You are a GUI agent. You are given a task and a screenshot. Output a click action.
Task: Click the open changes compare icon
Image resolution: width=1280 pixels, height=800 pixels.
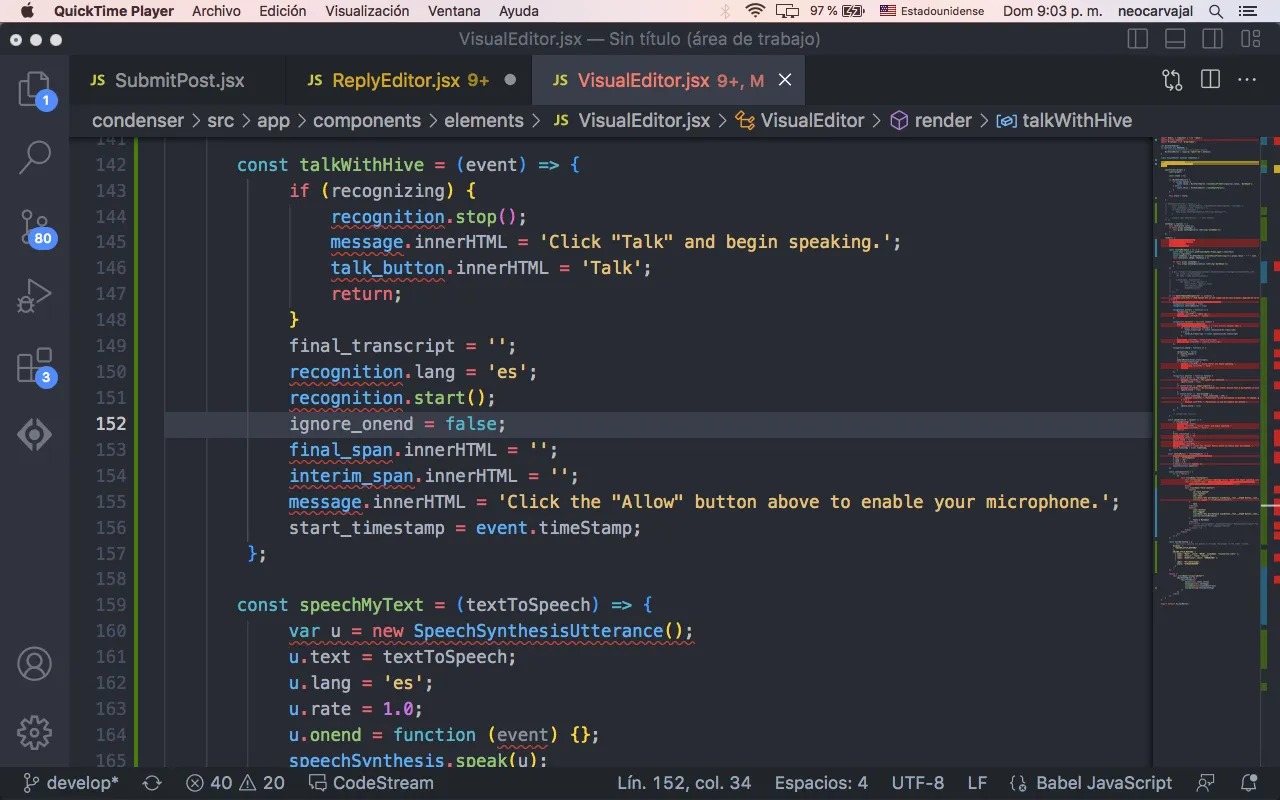pos(1172,80)
